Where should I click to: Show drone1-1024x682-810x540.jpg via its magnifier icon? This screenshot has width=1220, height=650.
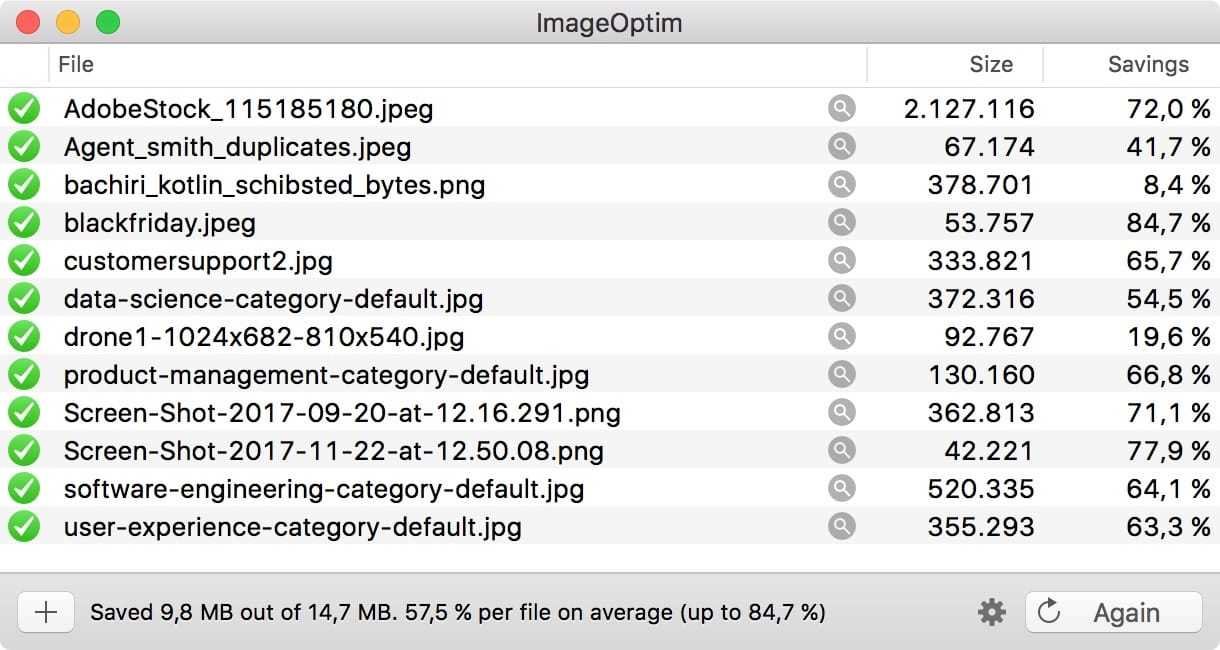point(842,336)
